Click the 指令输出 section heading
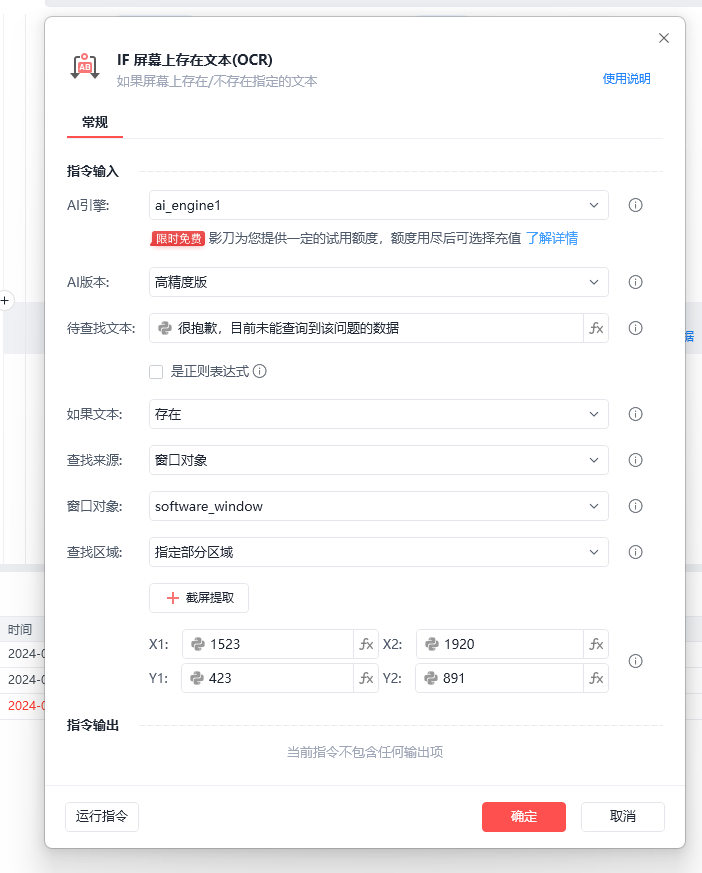Screen dimensions: 702x873 (93, 725)
